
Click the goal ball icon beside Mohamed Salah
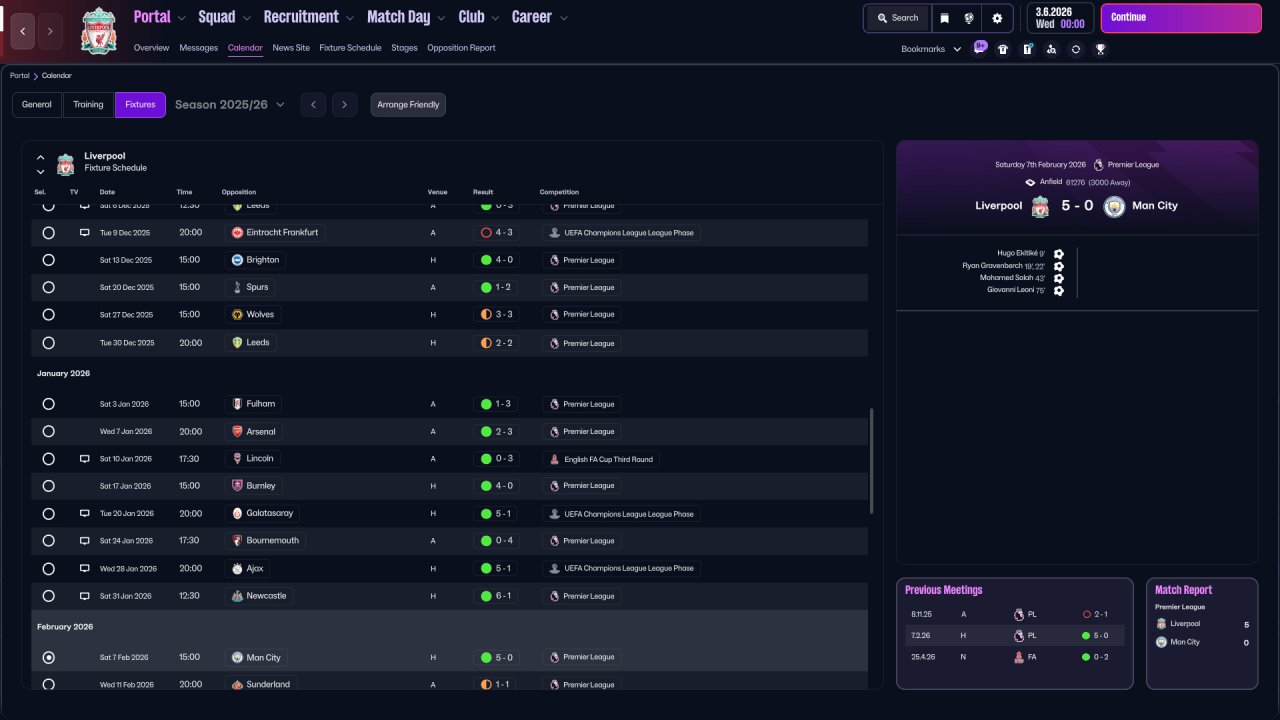pos(1058,278)
